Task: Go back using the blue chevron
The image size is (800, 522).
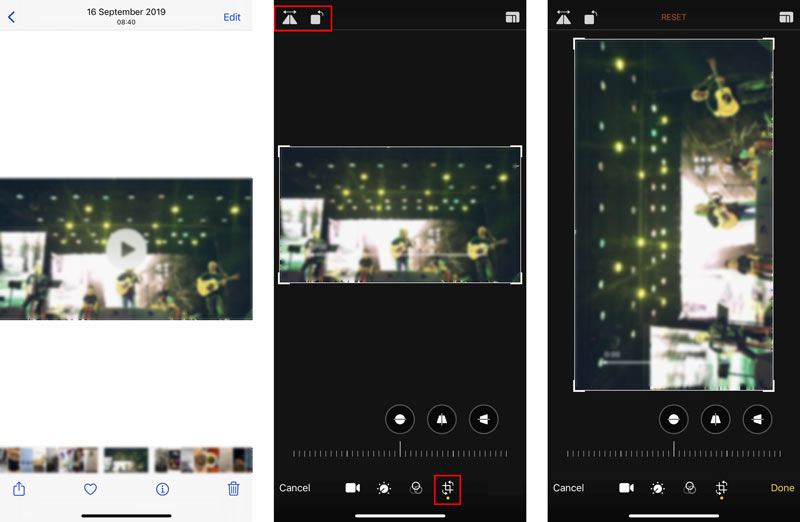Action: (x=11, y=17)
